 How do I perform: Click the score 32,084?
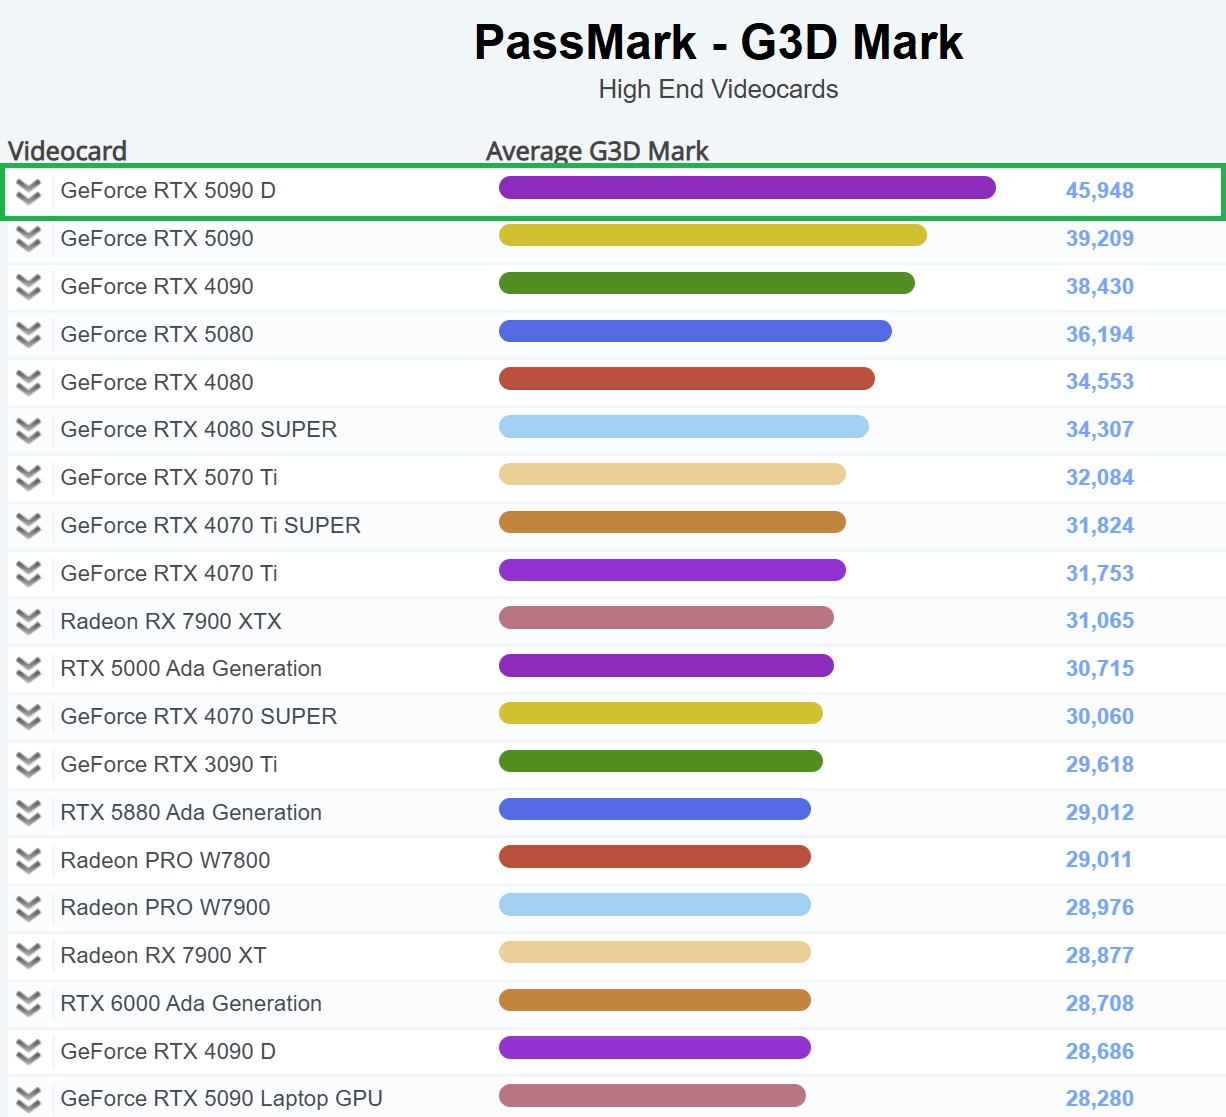pyautogui.click(x=1100, y=477)
